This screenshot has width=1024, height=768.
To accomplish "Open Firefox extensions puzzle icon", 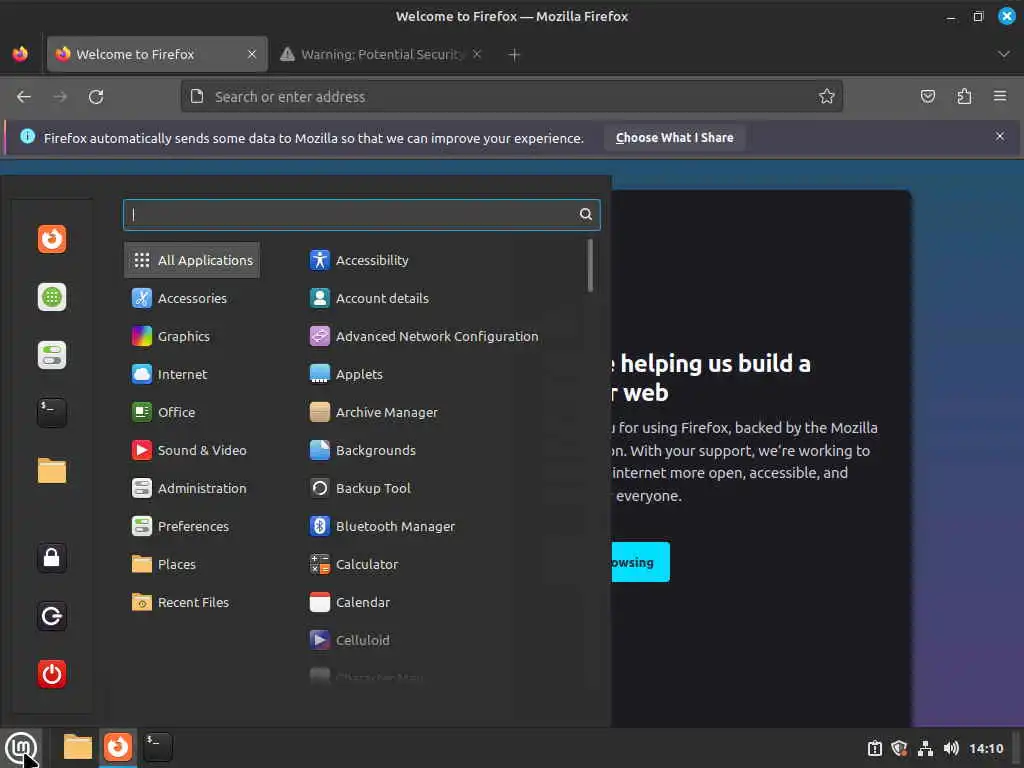I will (x=964, y=97).
